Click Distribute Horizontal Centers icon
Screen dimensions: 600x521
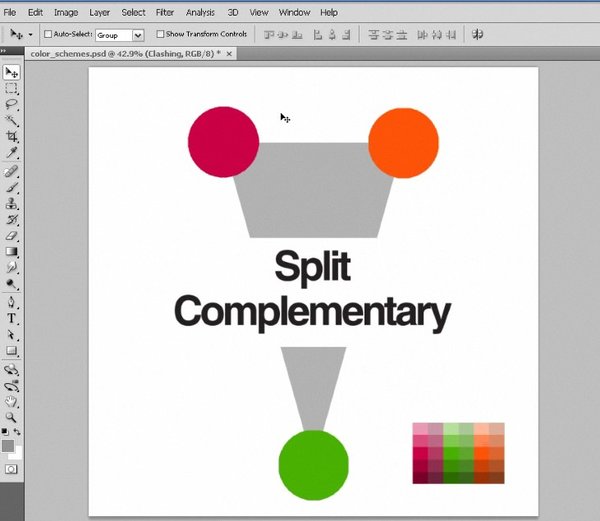coord(437,35)
